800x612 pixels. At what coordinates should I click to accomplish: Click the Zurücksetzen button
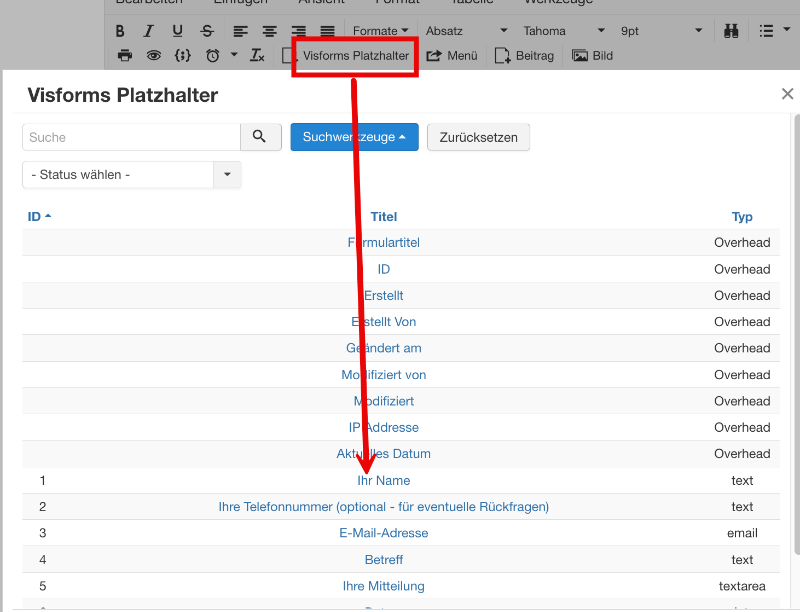(478, 137)
